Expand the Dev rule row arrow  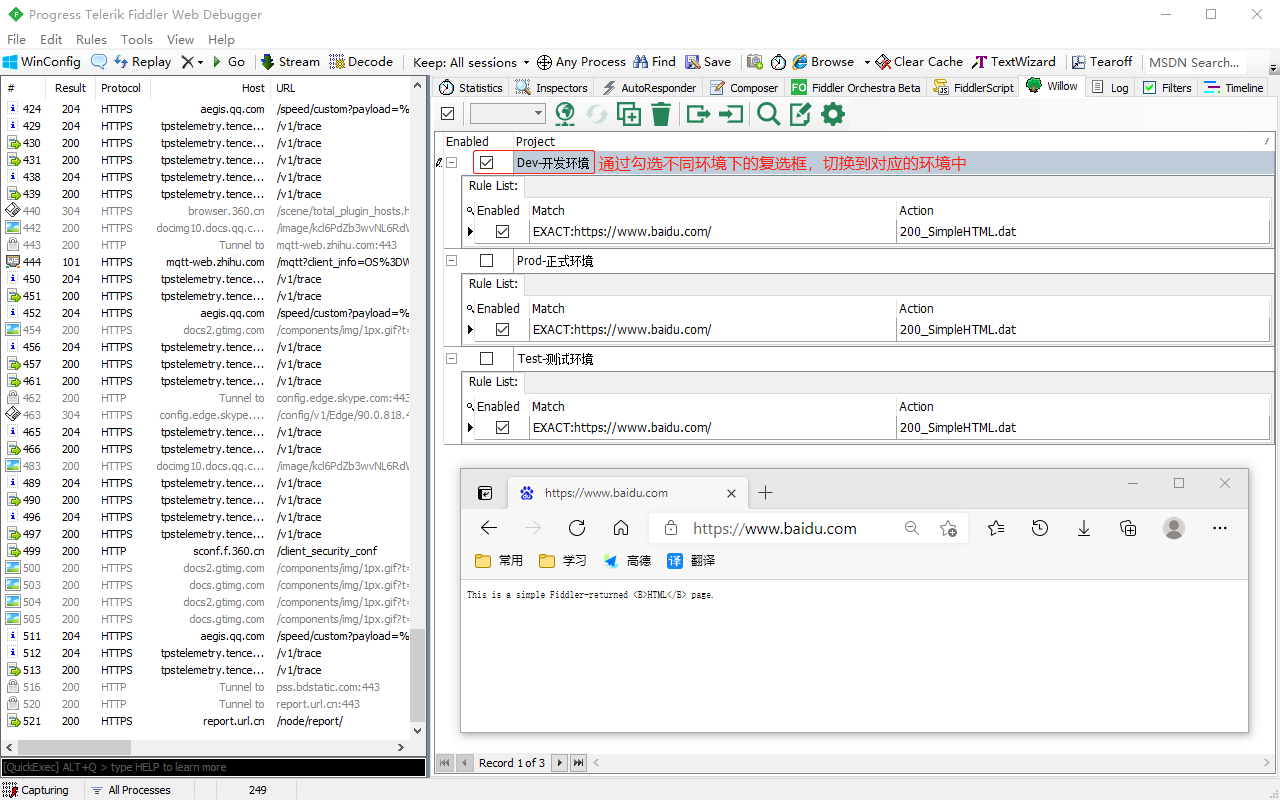[x=470, y=232]
